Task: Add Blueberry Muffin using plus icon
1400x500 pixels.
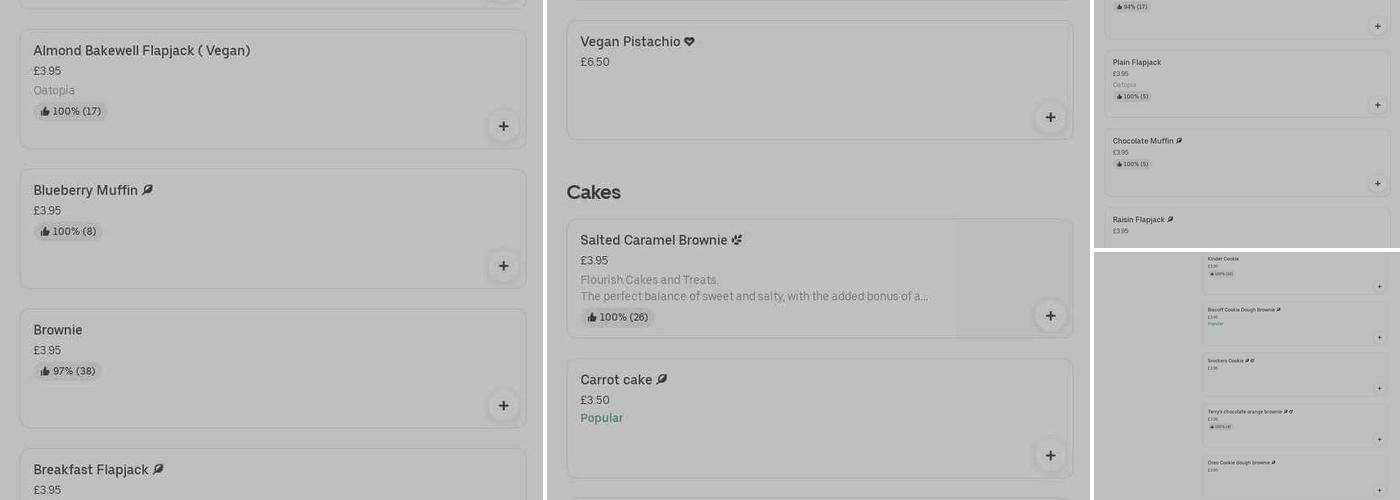Action: [503, 266]
